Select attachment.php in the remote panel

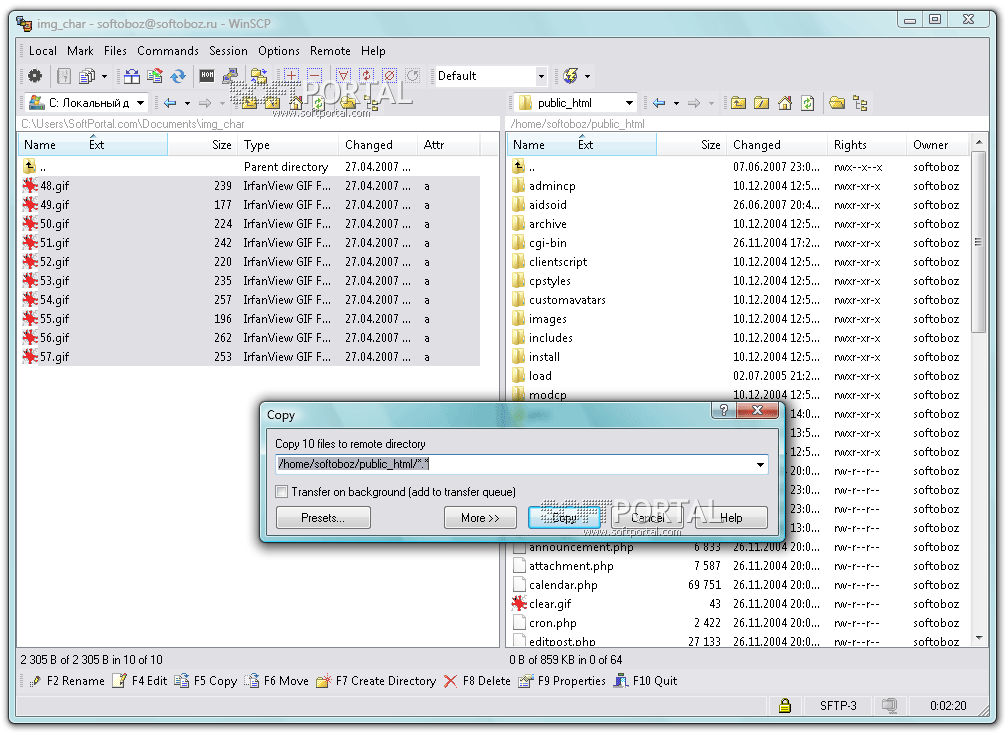(x=570, y=566)
